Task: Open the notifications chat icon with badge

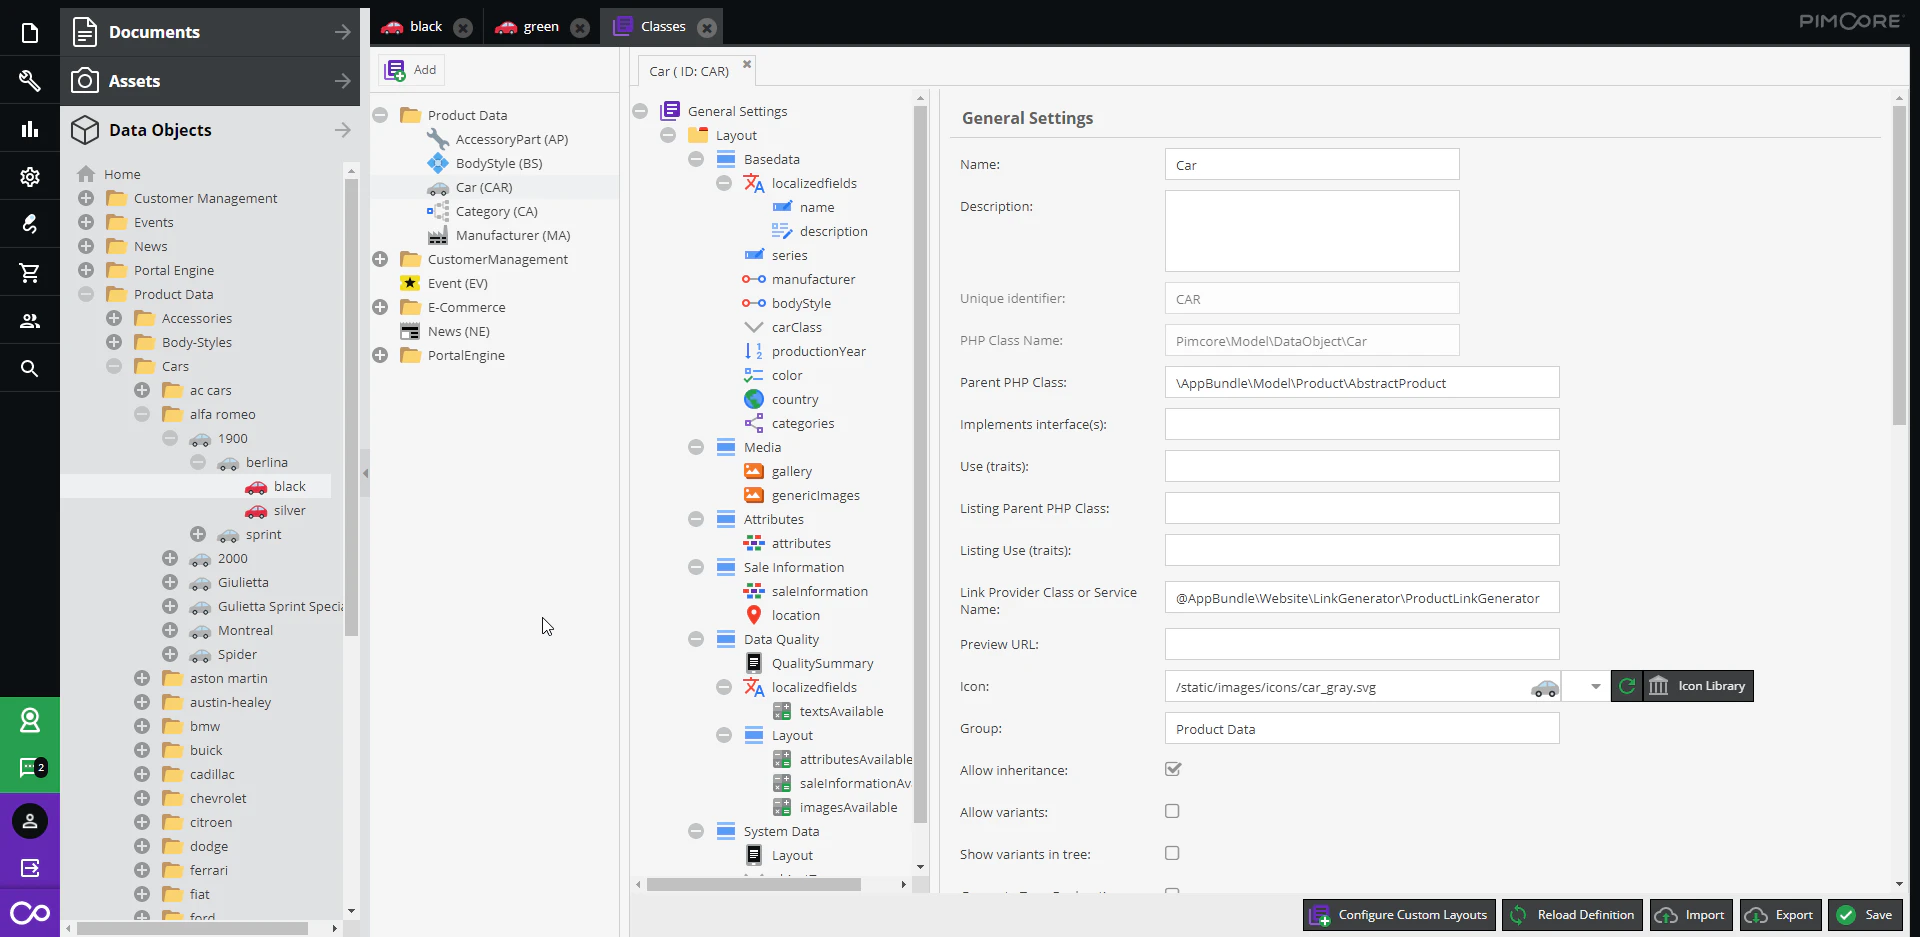Action: [x=30, y=768]
